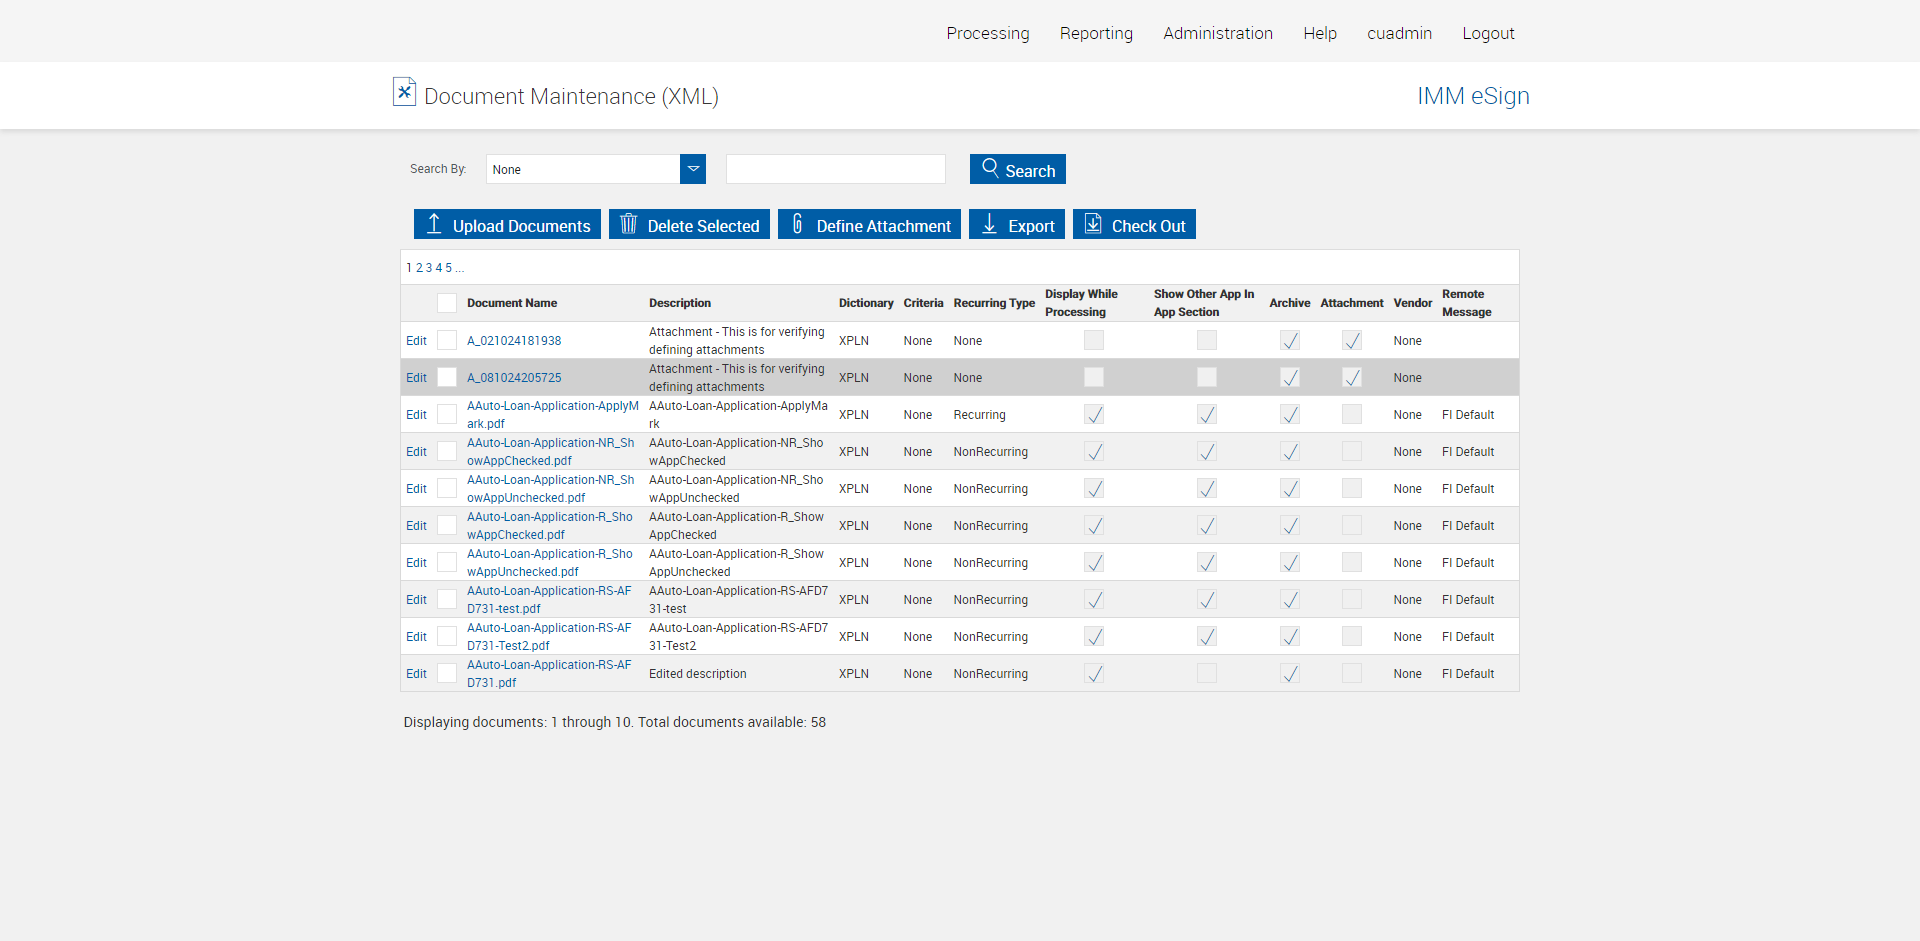
Task: Click the download arrow icon on Export
Action: point(989,224)
